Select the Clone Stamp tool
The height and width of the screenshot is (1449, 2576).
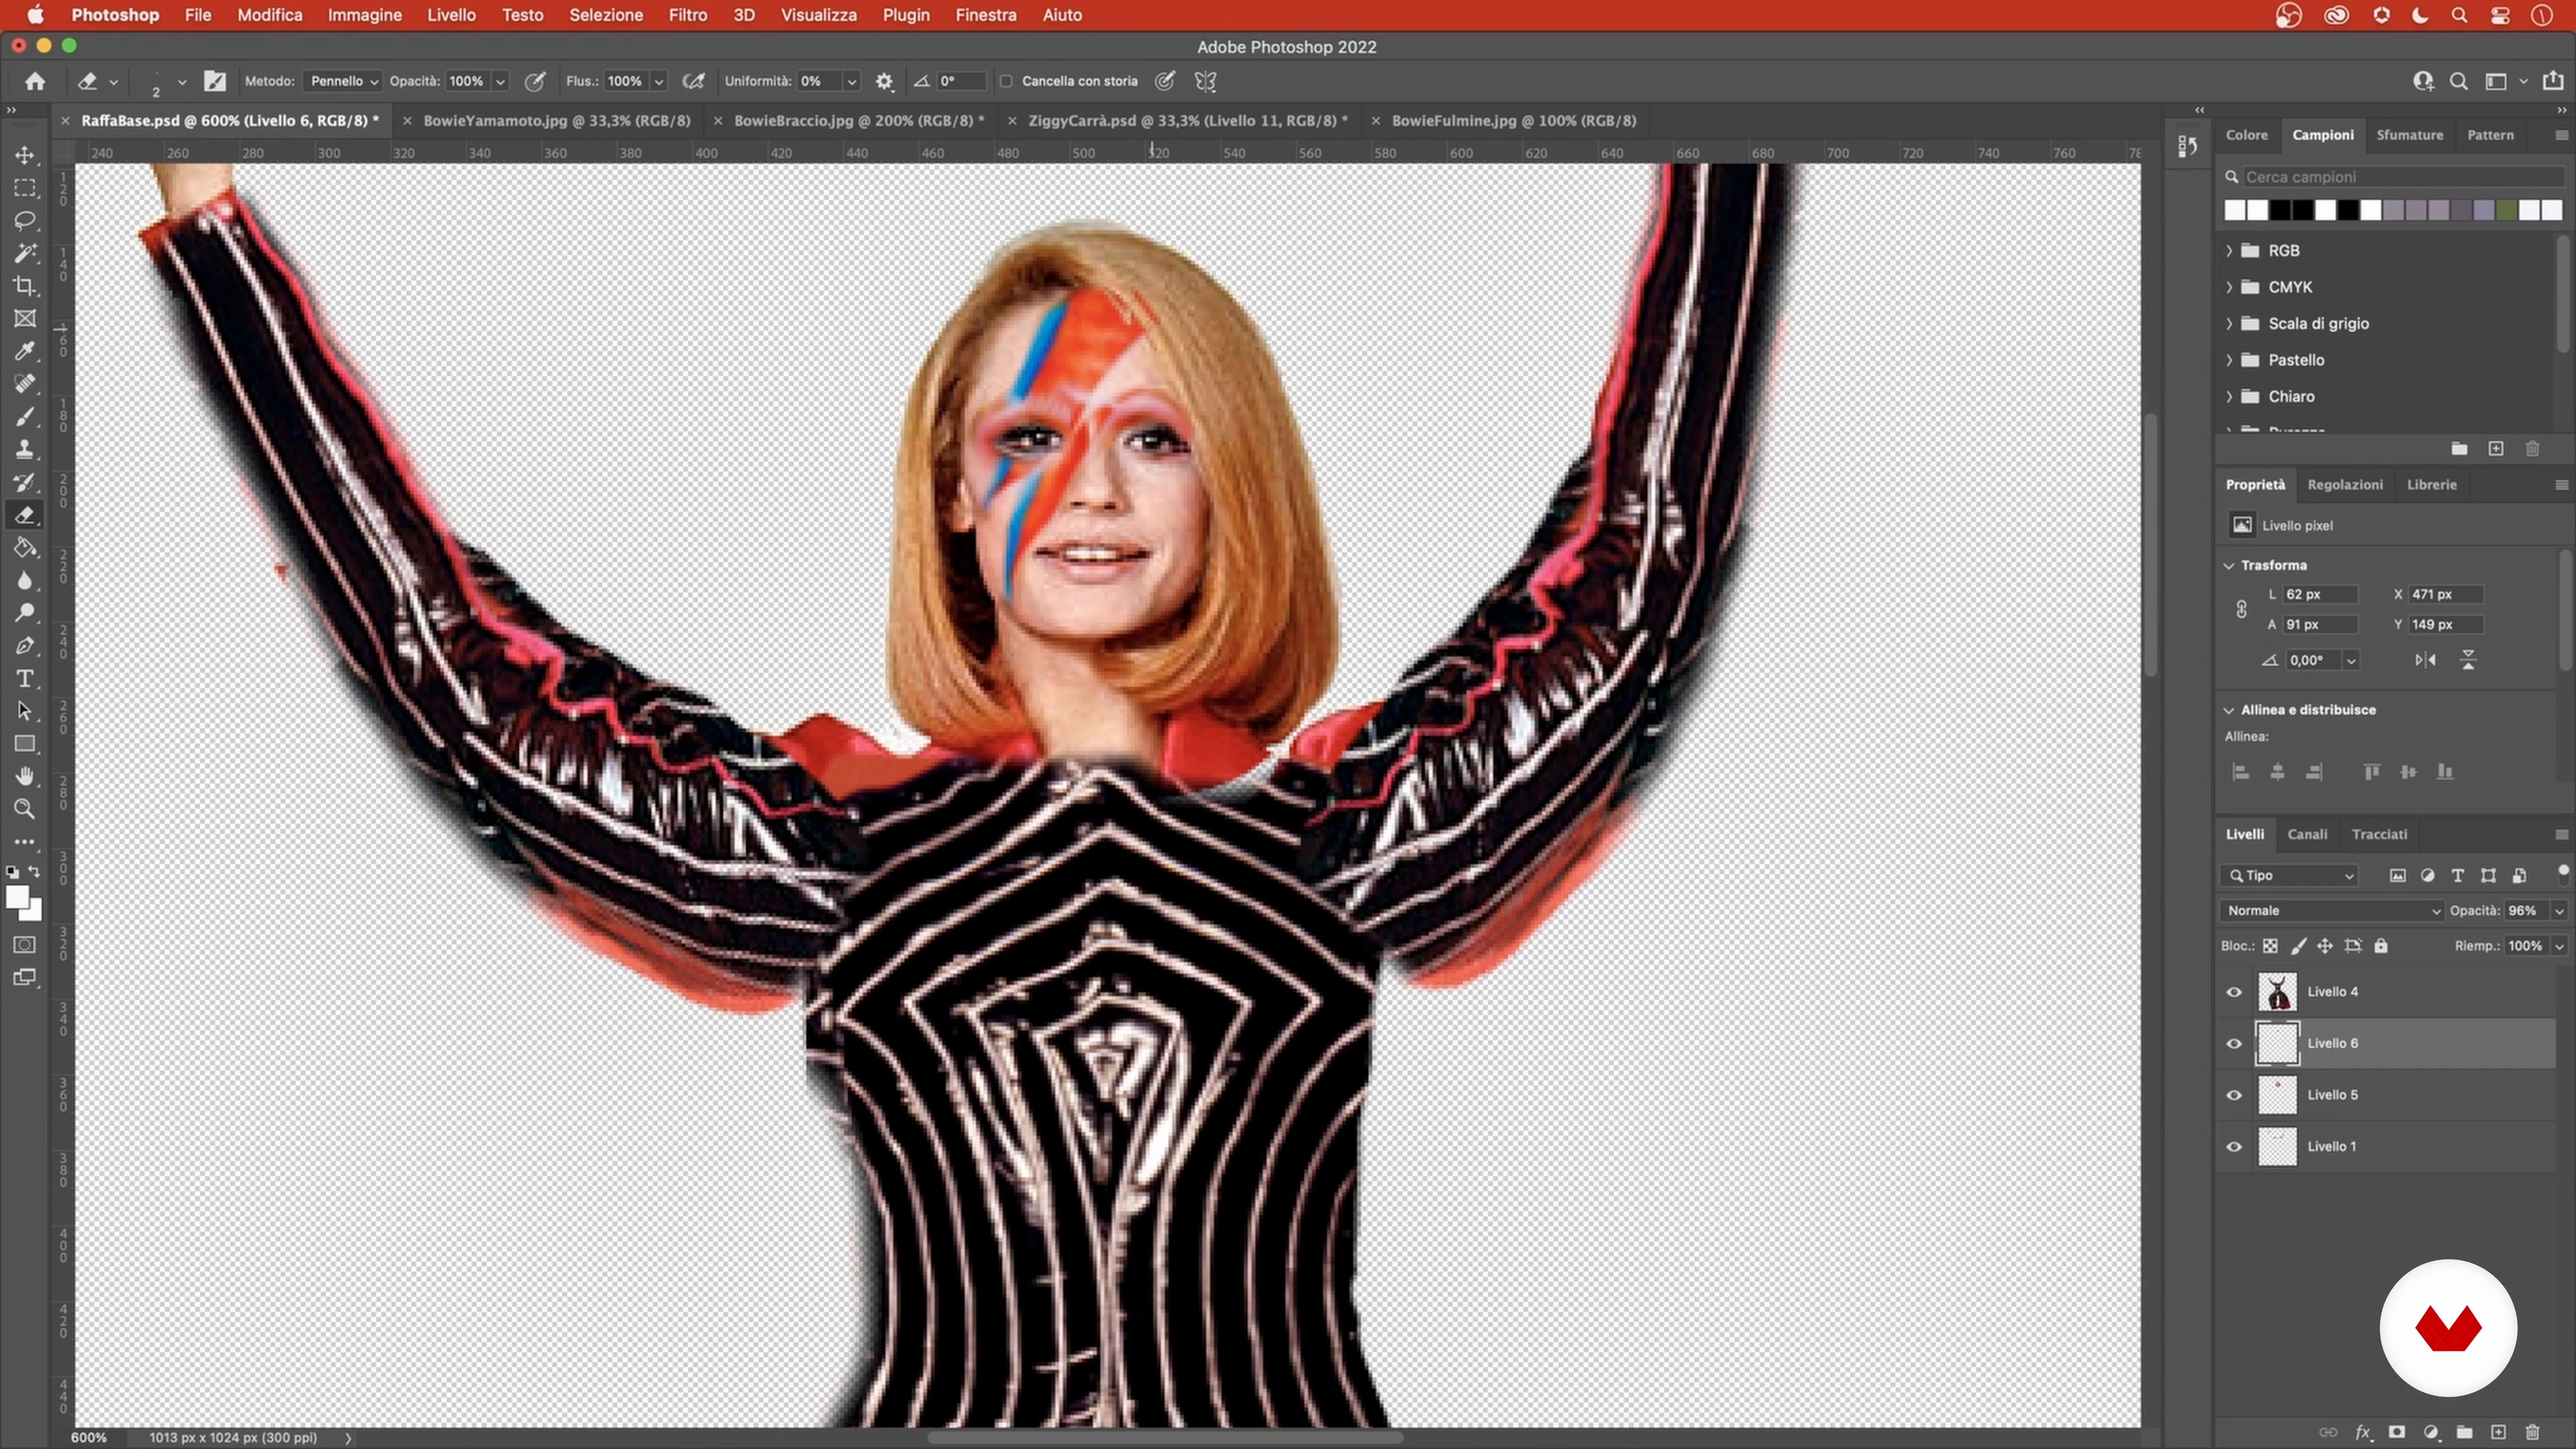click(x=25, y=450)
